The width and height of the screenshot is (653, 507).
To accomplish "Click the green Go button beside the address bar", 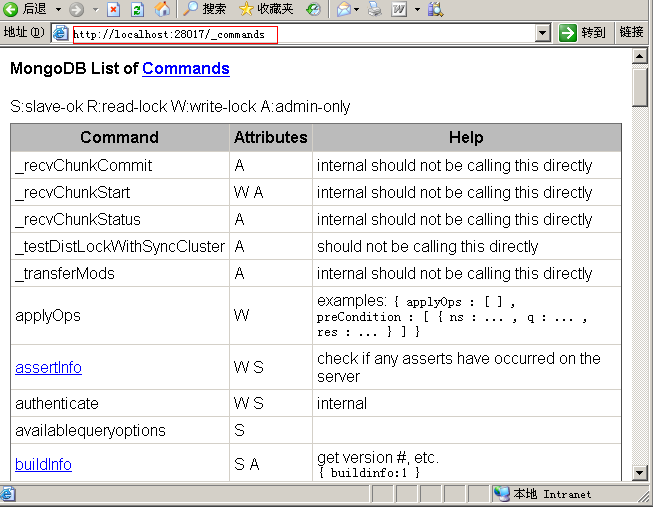I will tap(568, 33).
